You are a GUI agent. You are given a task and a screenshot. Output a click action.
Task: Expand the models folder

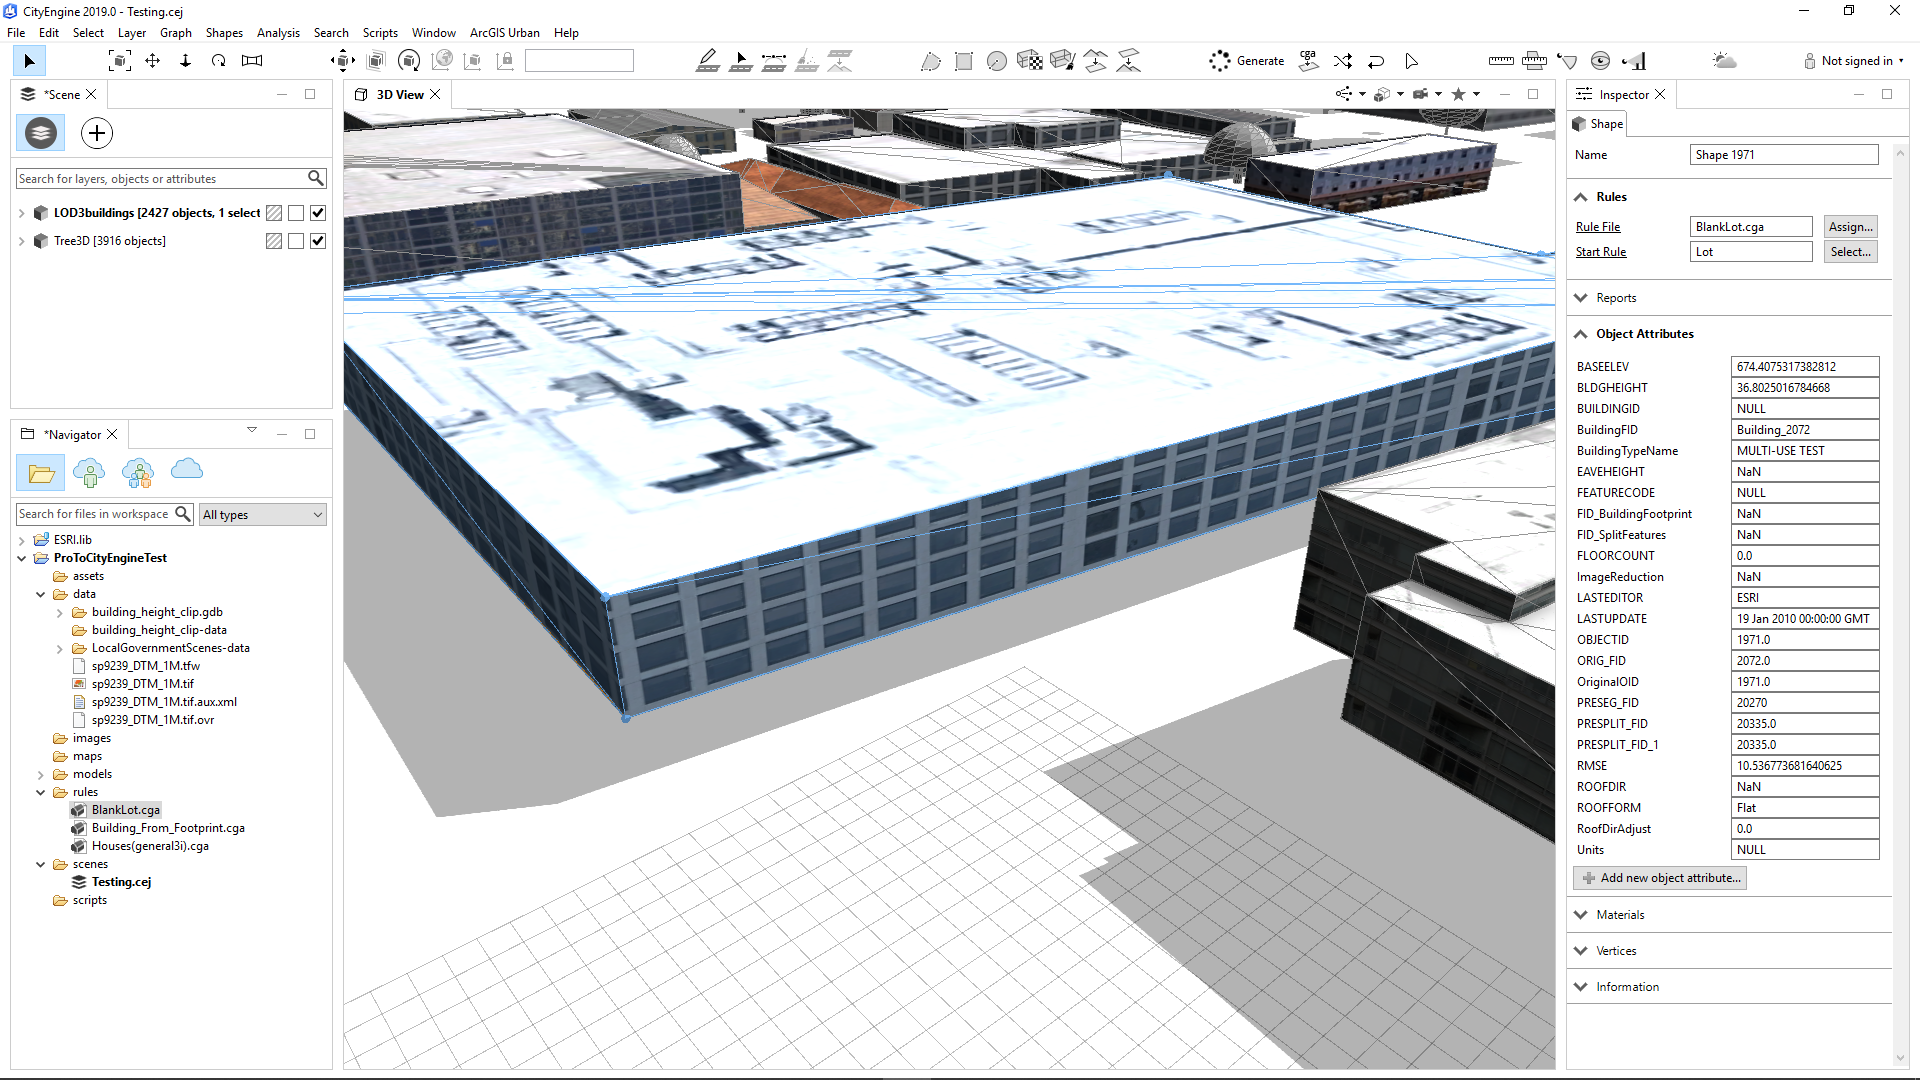(x=40, y=774)
